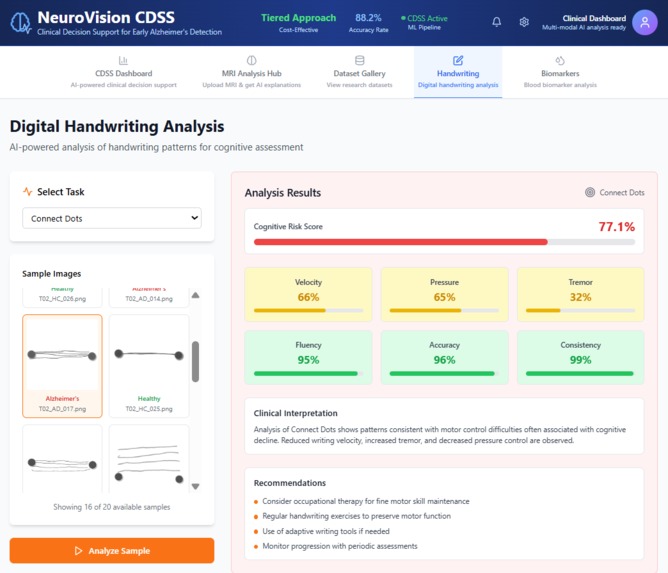Click the Analyze Sample button
The image size is (668, 573).
coord(112,550)
